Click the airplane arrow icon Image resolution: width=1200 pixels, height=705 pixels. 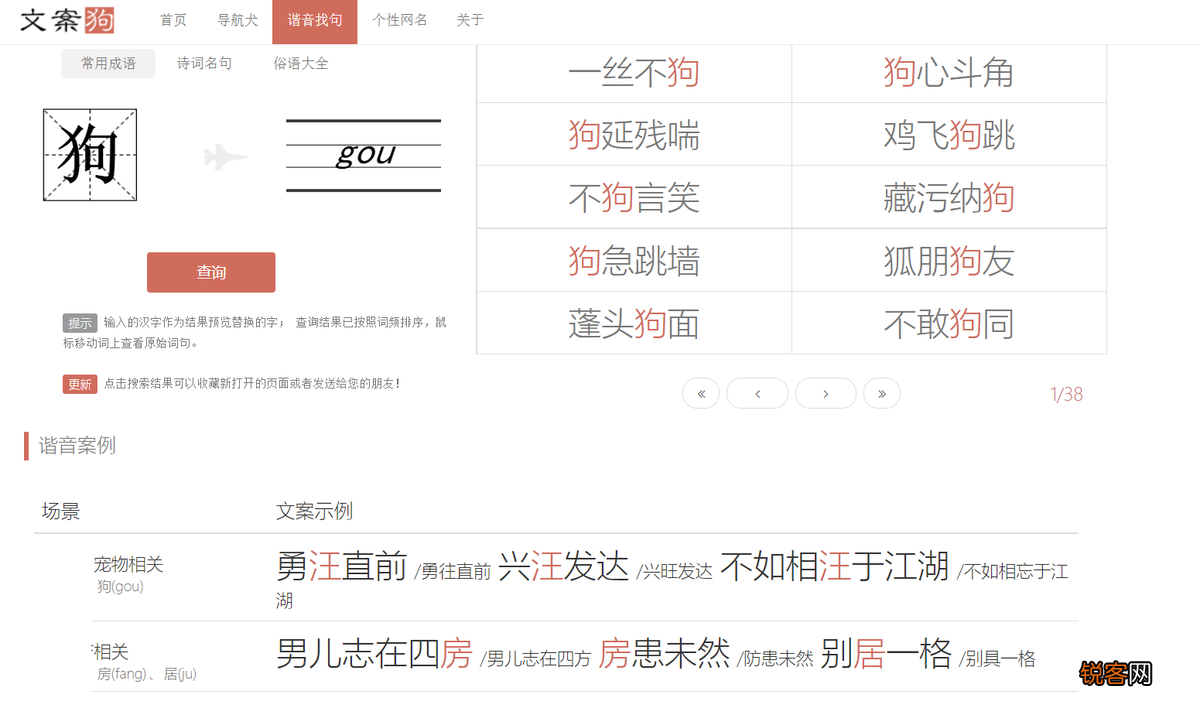pyautogui.click(x=225, y=157)
